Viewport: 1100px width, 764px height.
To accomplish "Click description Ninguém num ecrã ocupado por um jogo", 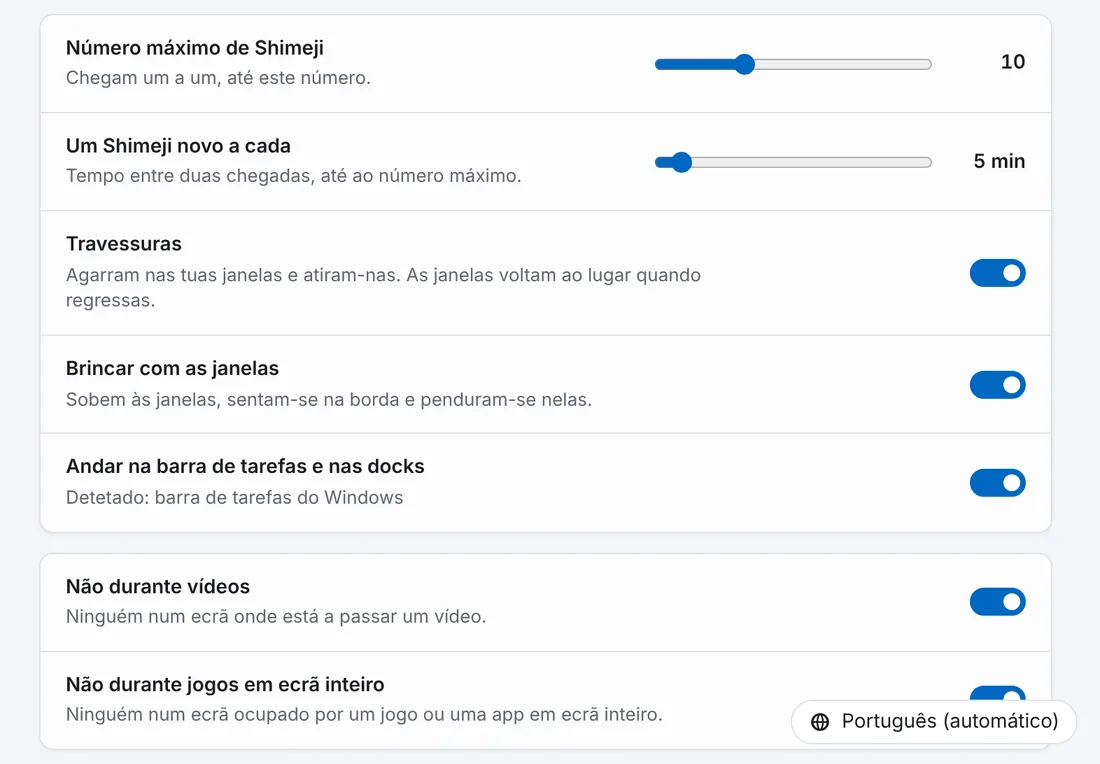I will (364, 714).
